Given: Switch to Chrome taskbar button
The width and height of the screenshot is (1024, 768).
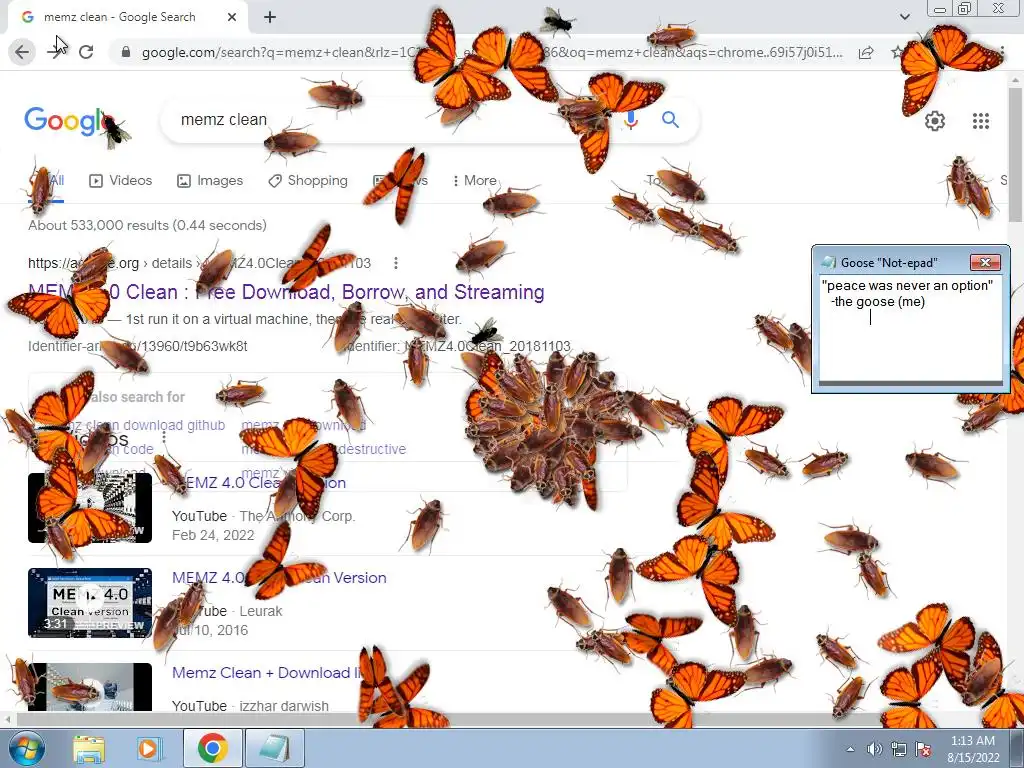Looking at the screenshot, I should 212,748.
